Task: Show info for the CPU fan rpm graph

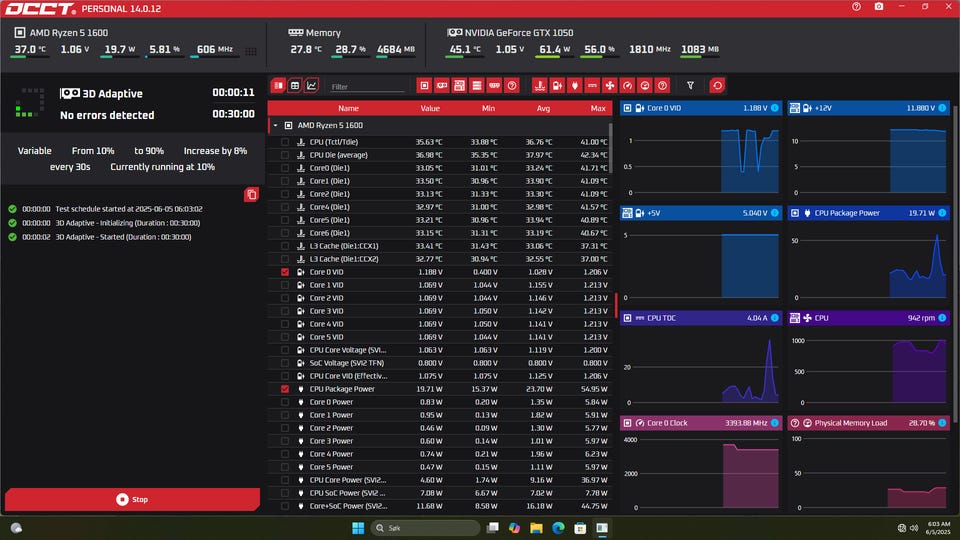Action: pos(942,318)
